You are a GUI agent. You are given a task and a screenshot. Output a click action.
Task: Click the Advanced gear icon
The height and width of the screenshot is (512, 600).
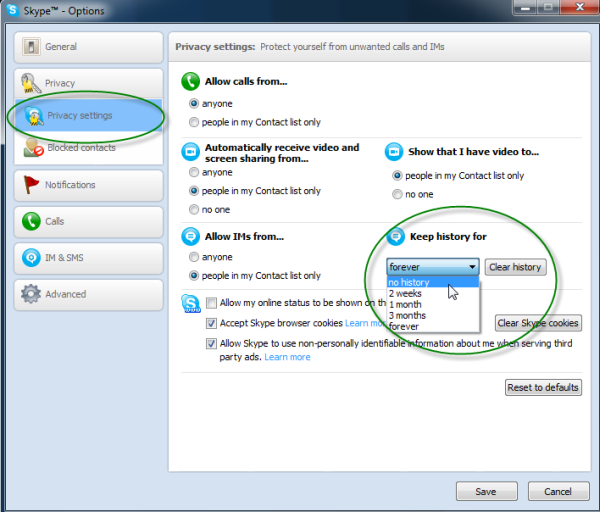[x=31, y=295]
